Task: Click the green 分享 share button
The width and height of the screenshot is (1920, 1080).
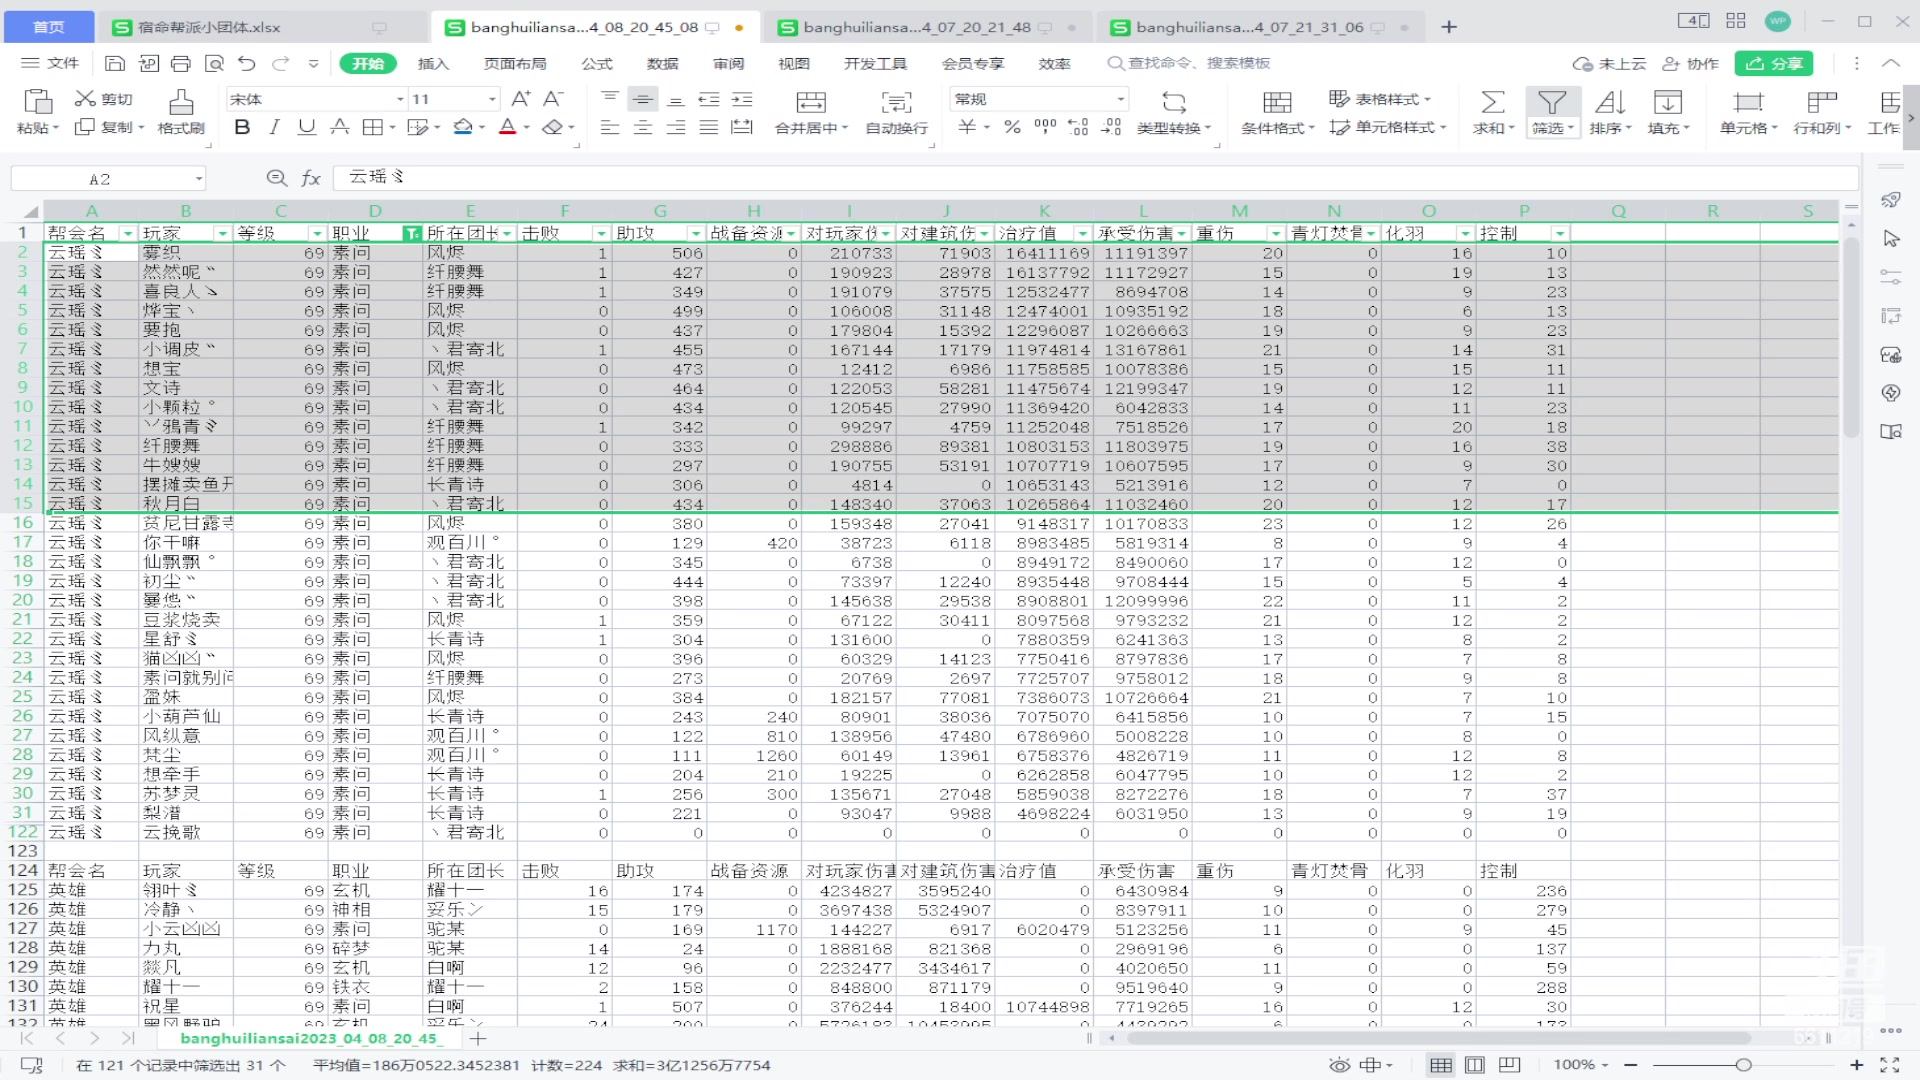Action: click(x=1774, y=63)
